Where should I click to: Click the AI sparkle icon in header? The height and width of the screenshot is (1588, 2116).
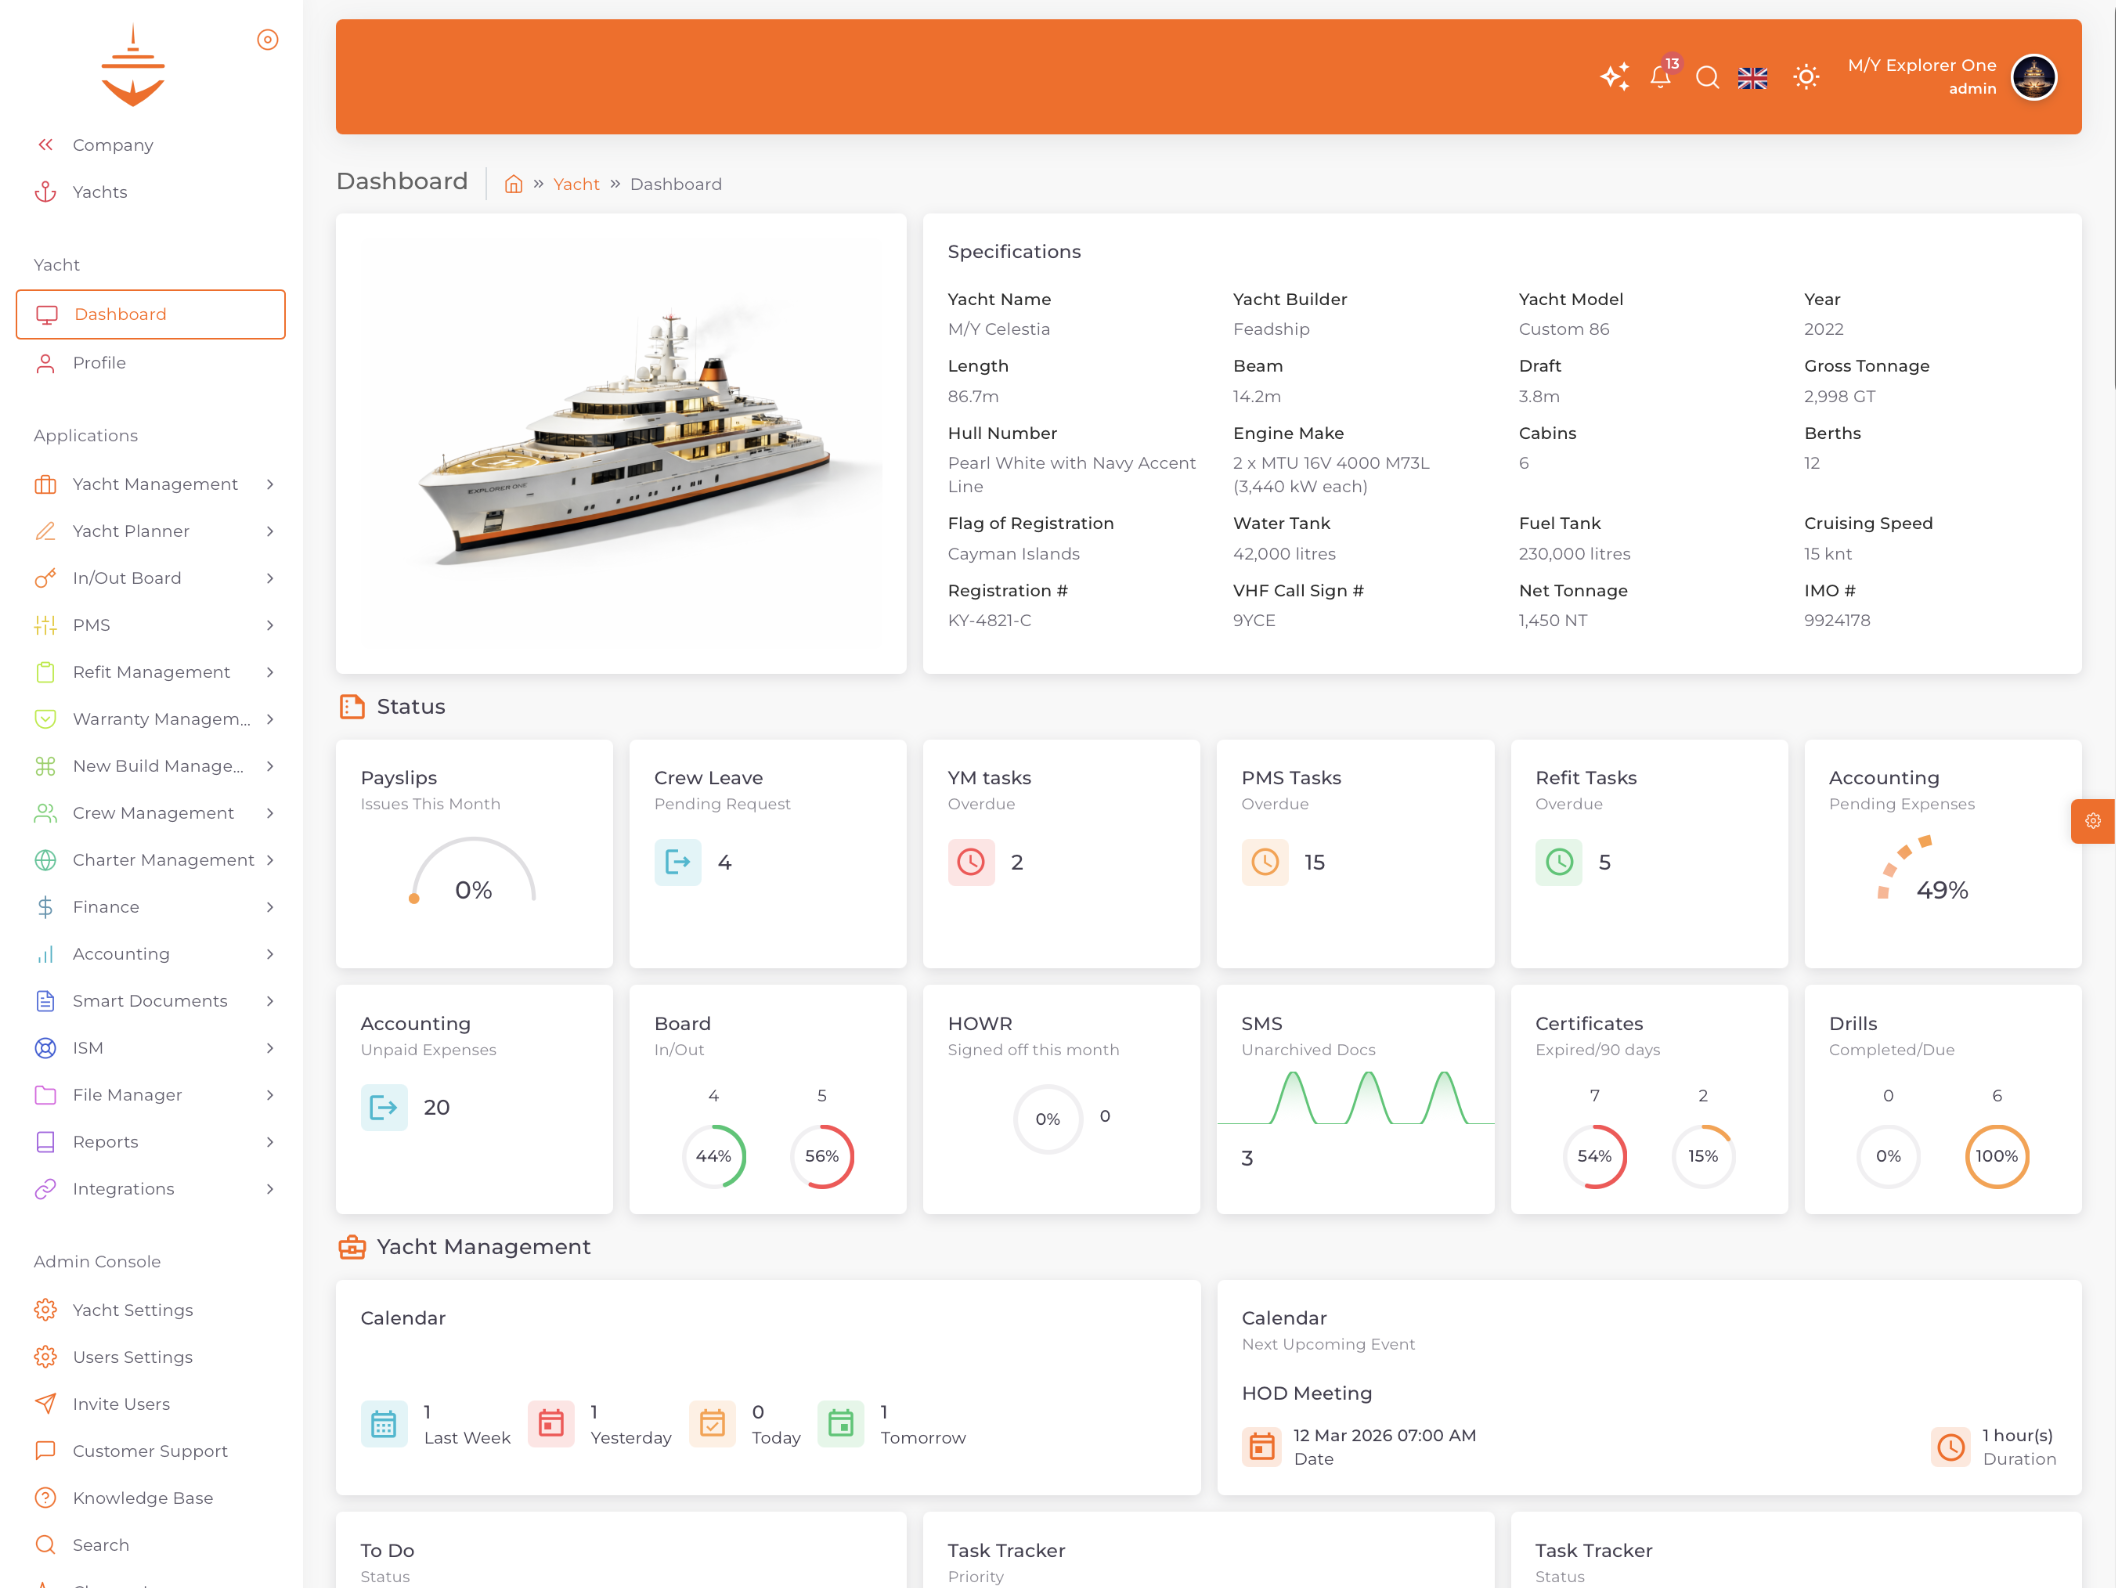[1614, 77]
